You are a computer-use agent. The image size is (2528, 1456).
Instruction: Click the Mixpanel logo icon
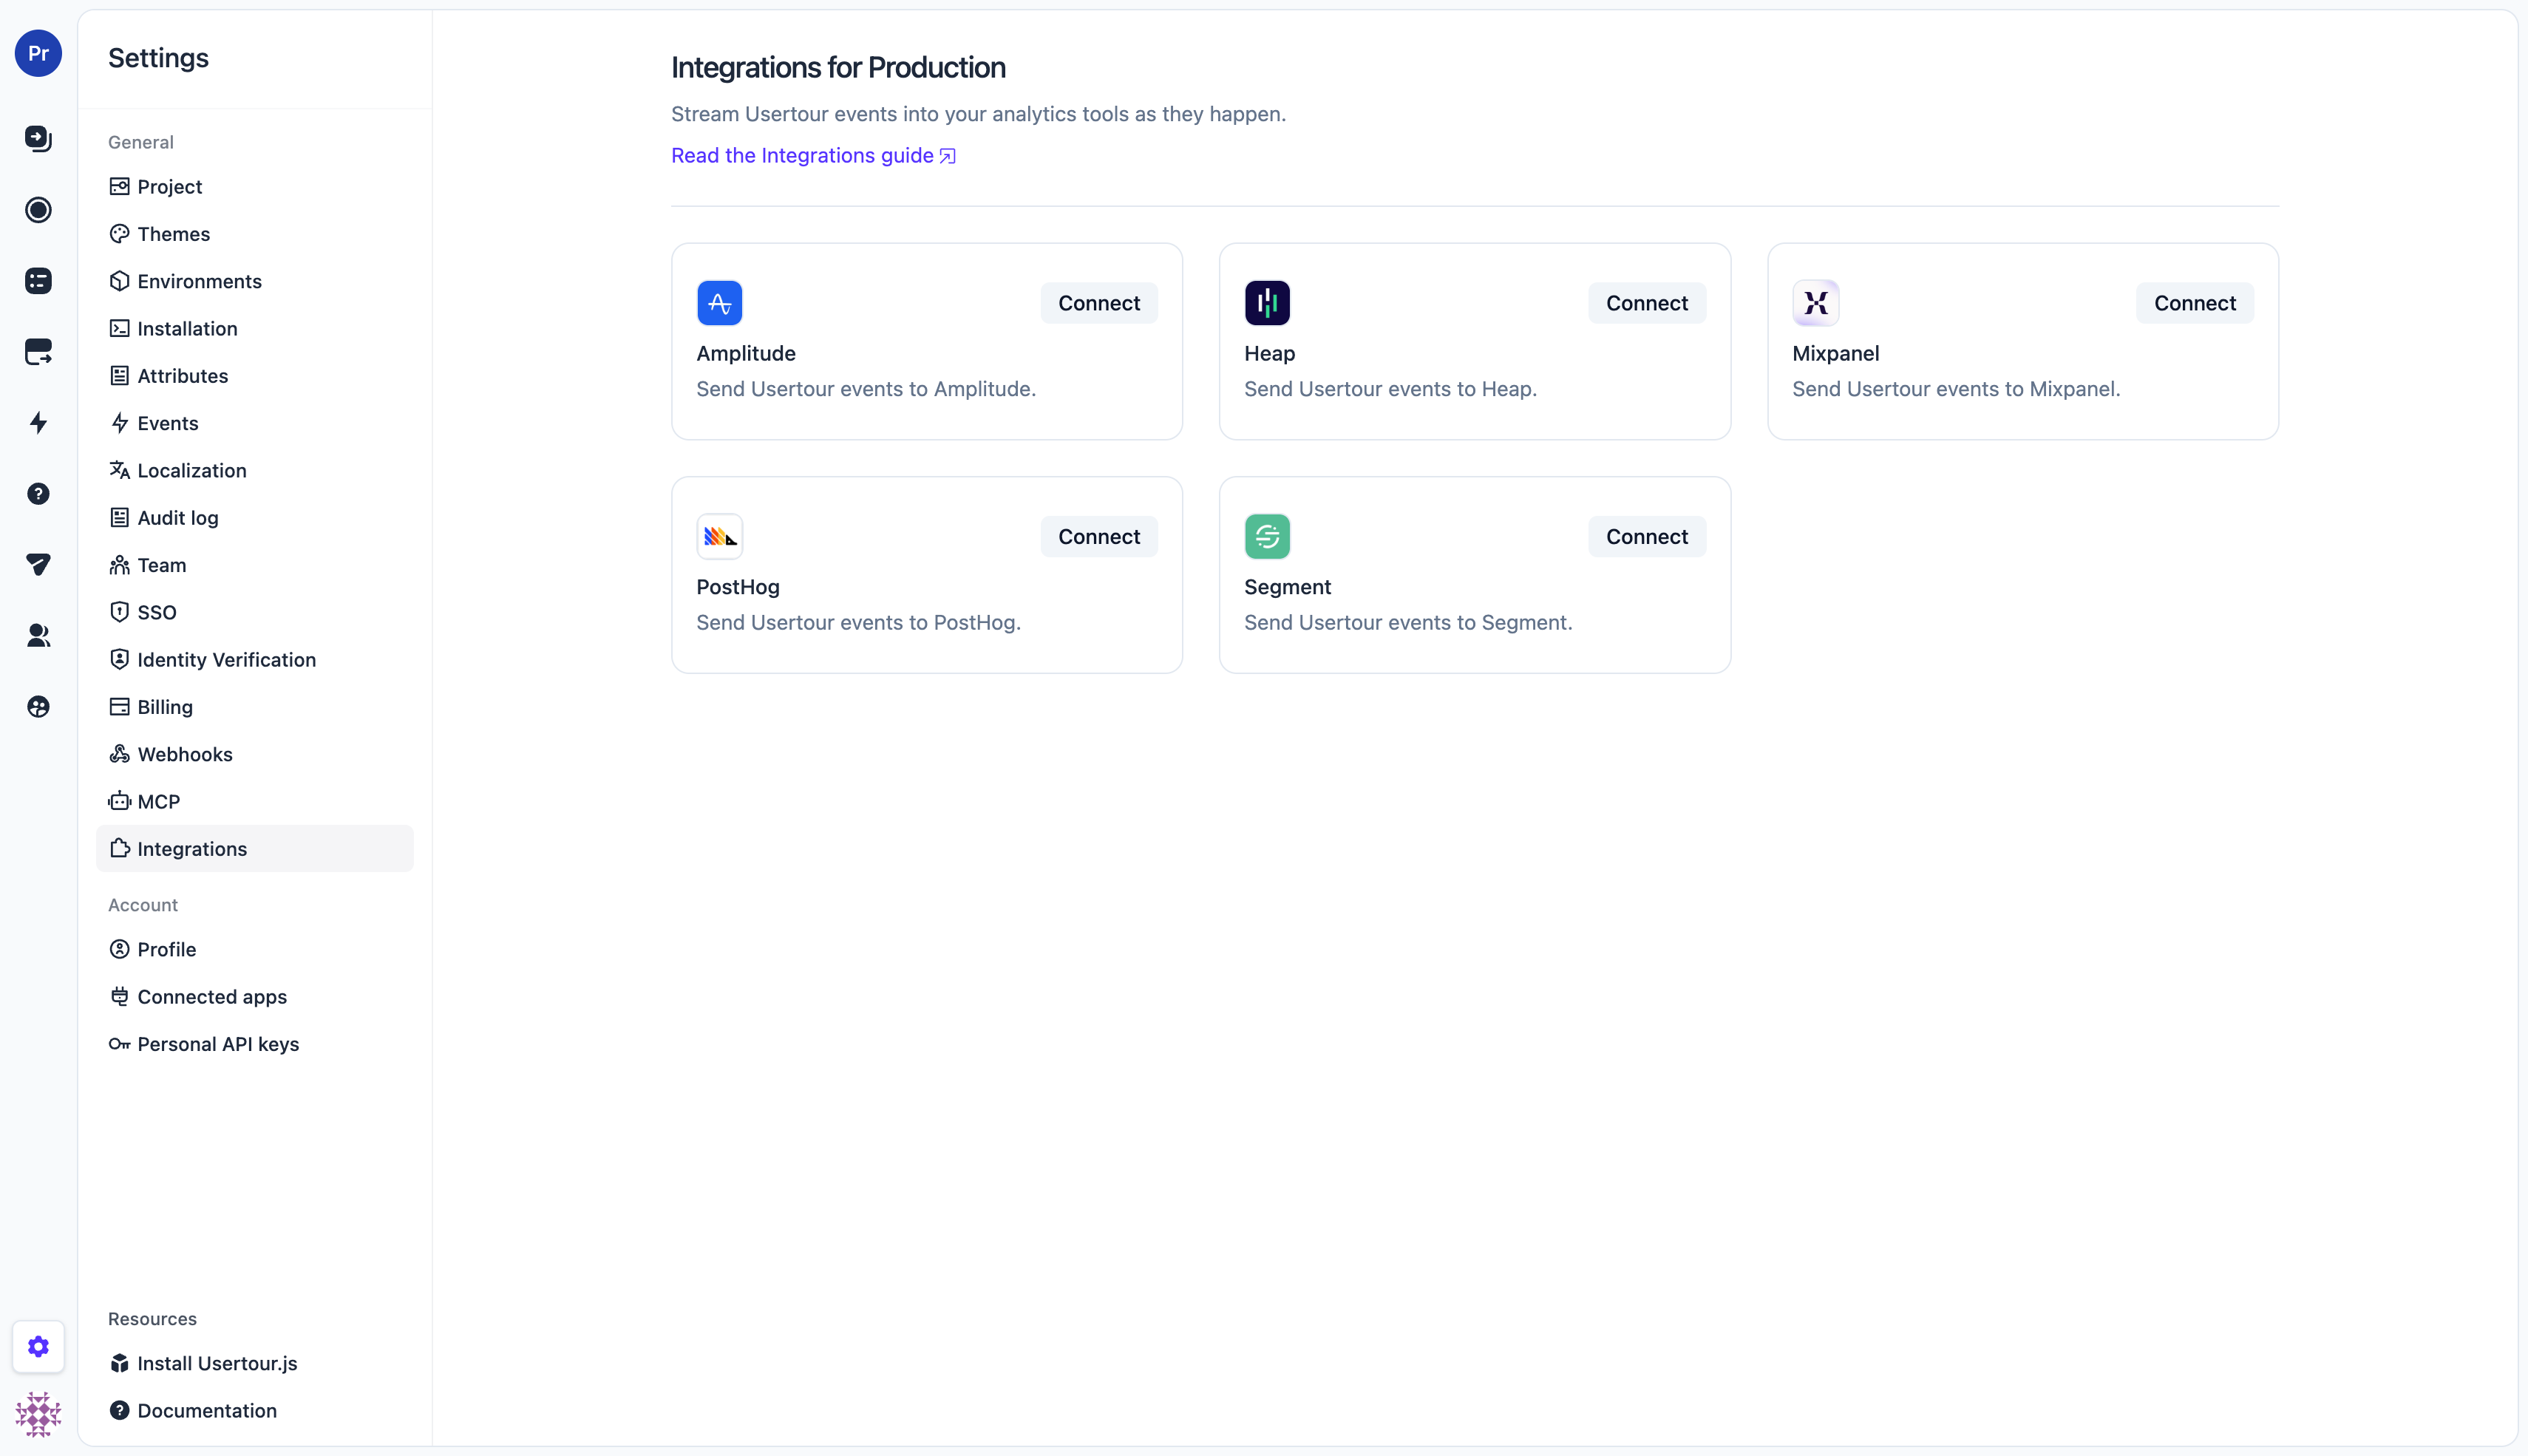tap(1815, 303)
